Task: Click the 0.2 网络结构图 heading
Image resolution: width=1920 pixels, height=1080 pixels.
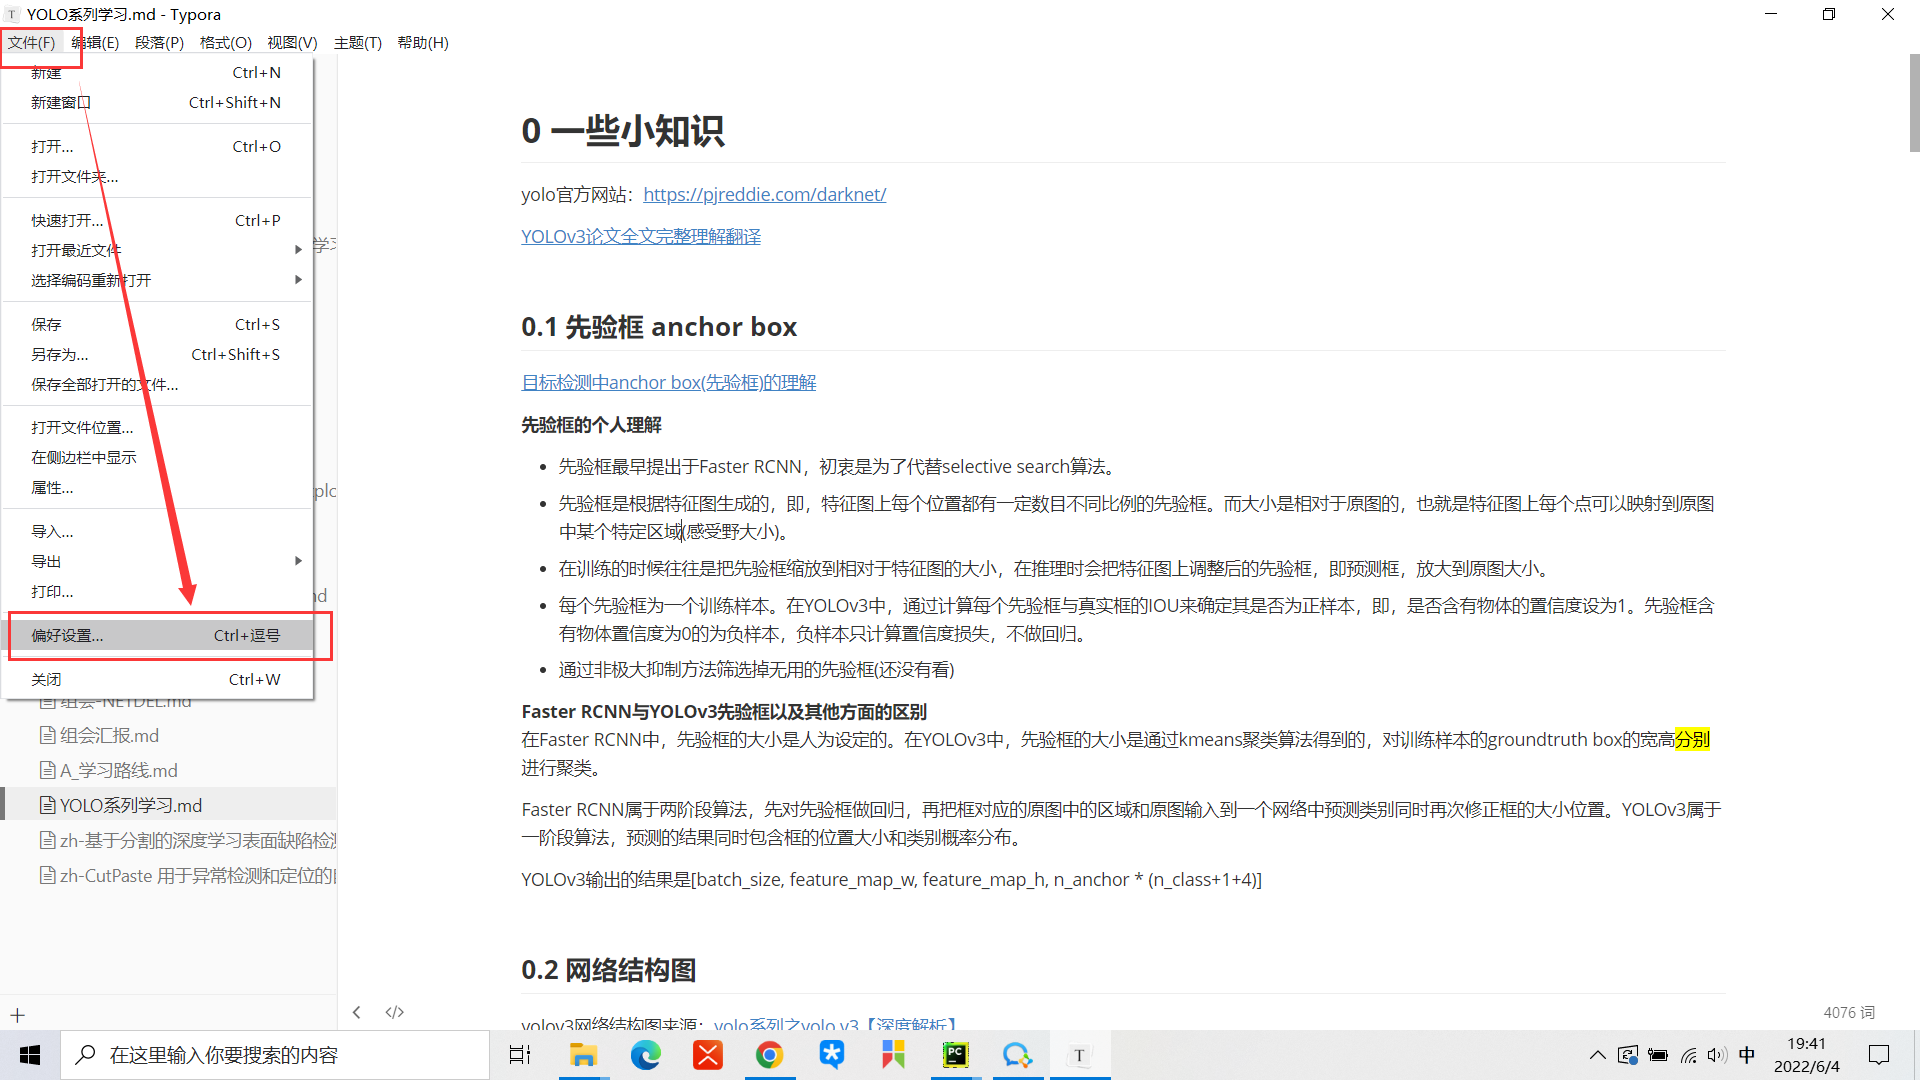Action: pos(608,969)
